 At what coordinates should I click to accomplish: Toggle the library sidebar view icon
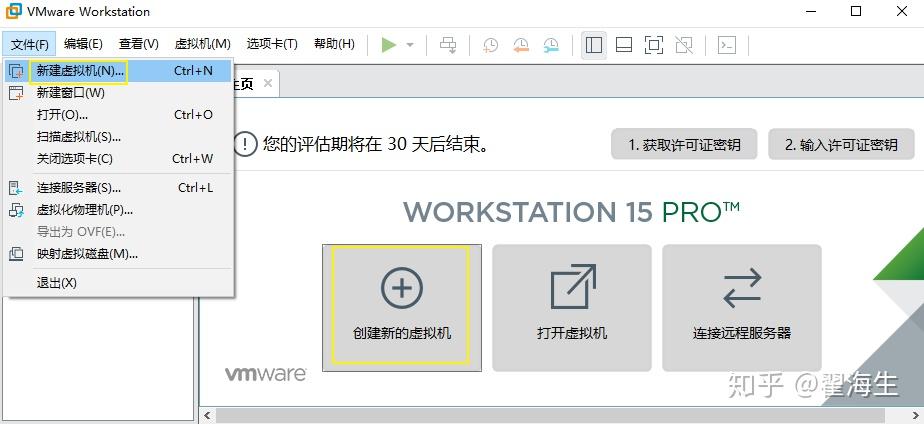click(594, 45)
